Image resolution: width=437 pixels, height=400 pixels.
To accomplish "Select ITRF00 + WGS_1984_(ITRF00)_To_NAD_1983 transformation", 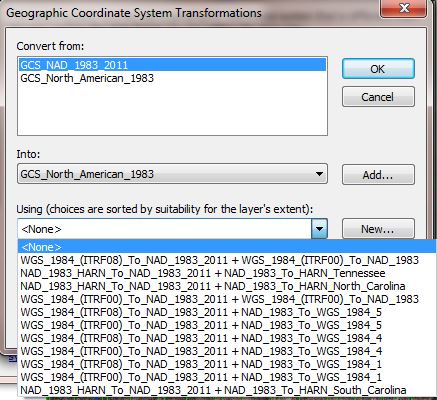I will click(x=227, y=299).
